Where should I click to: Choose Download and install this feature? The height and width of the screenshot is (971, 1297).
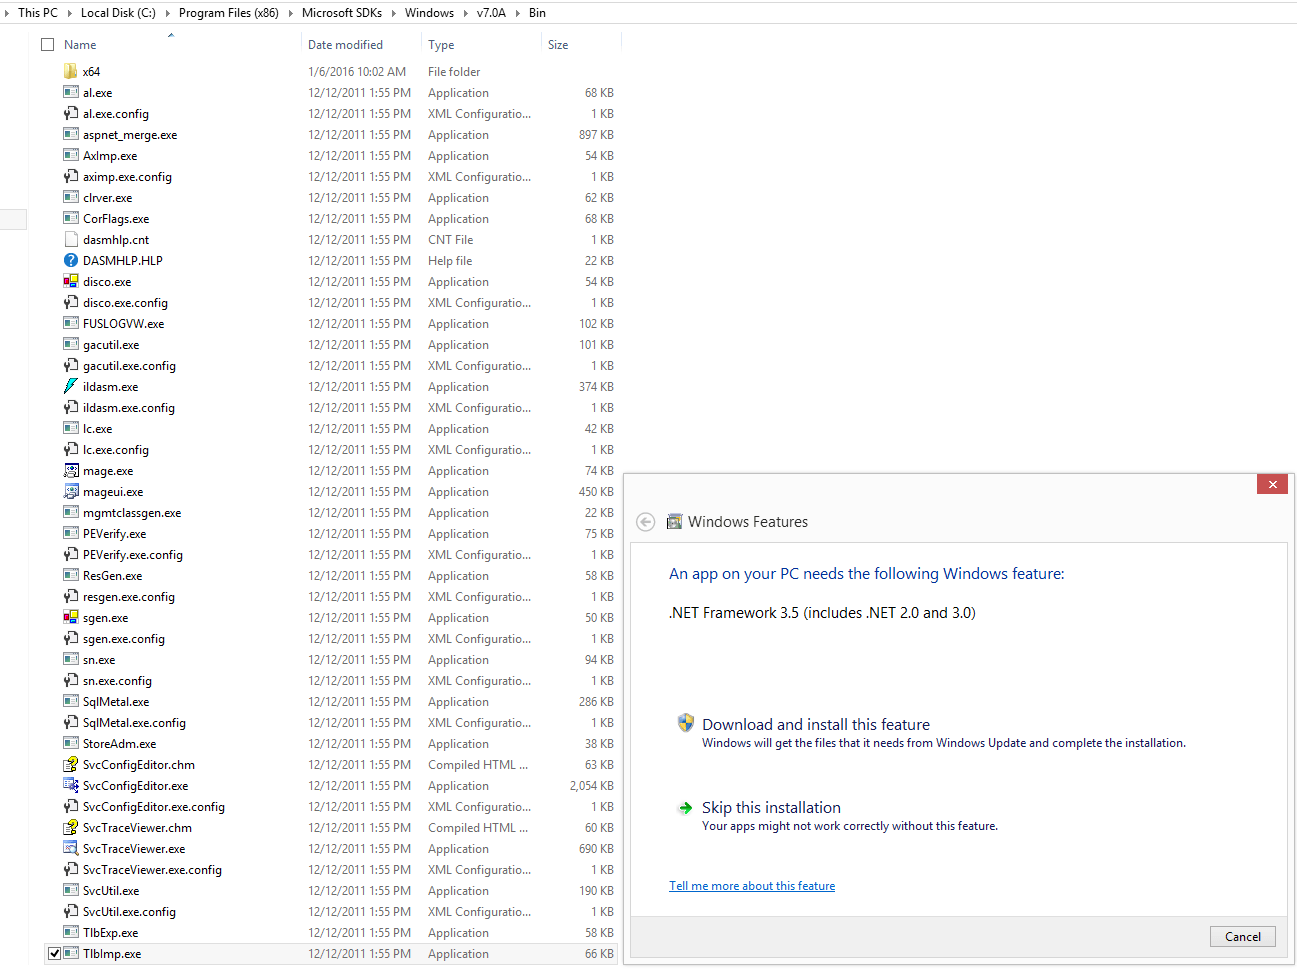tap(816, 724)
